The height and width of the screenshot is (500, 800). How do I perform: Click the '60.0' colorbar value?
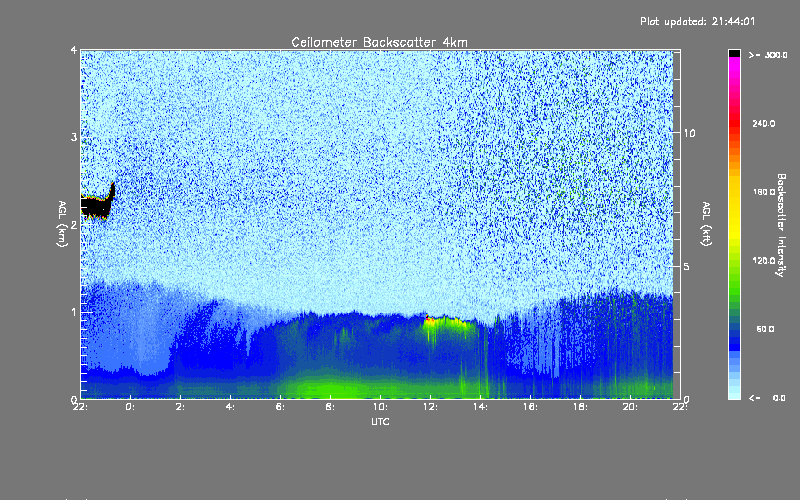[765, 329]
